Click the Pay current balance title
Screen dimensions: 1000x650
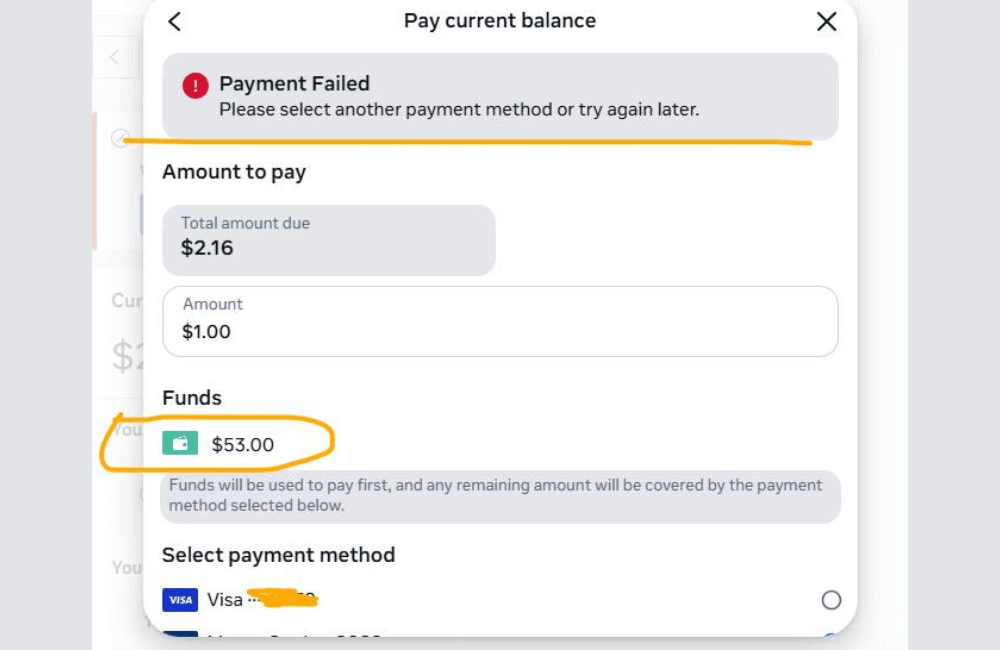(500, 20)
